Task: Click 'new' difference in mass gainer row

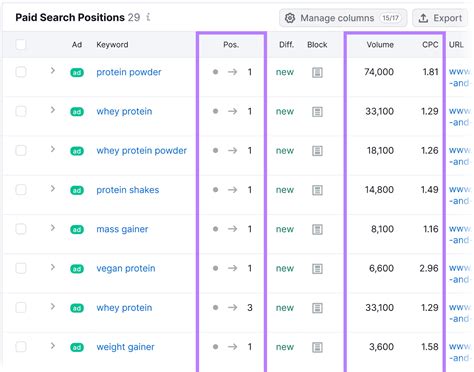Action: click(285, 229)
